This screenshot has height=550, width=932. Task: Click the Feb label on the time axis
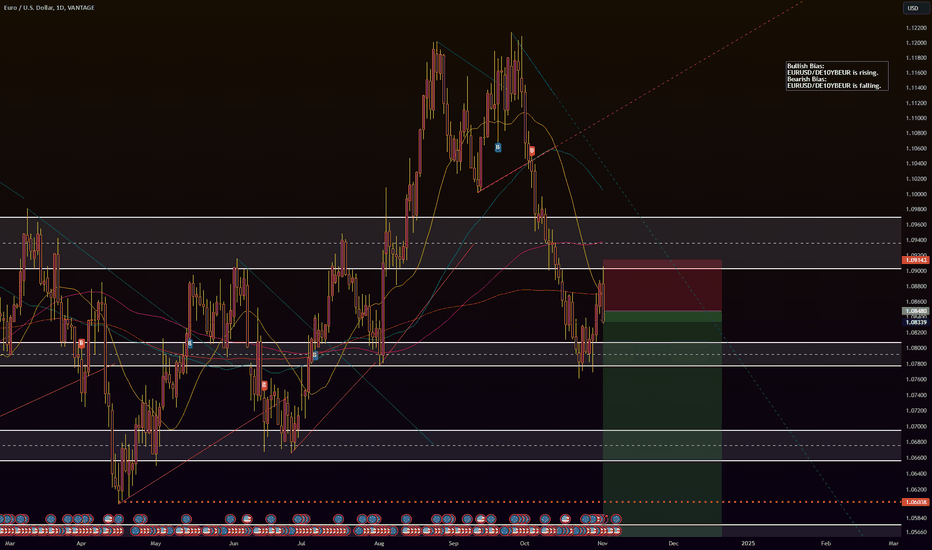tap(826, 543)
